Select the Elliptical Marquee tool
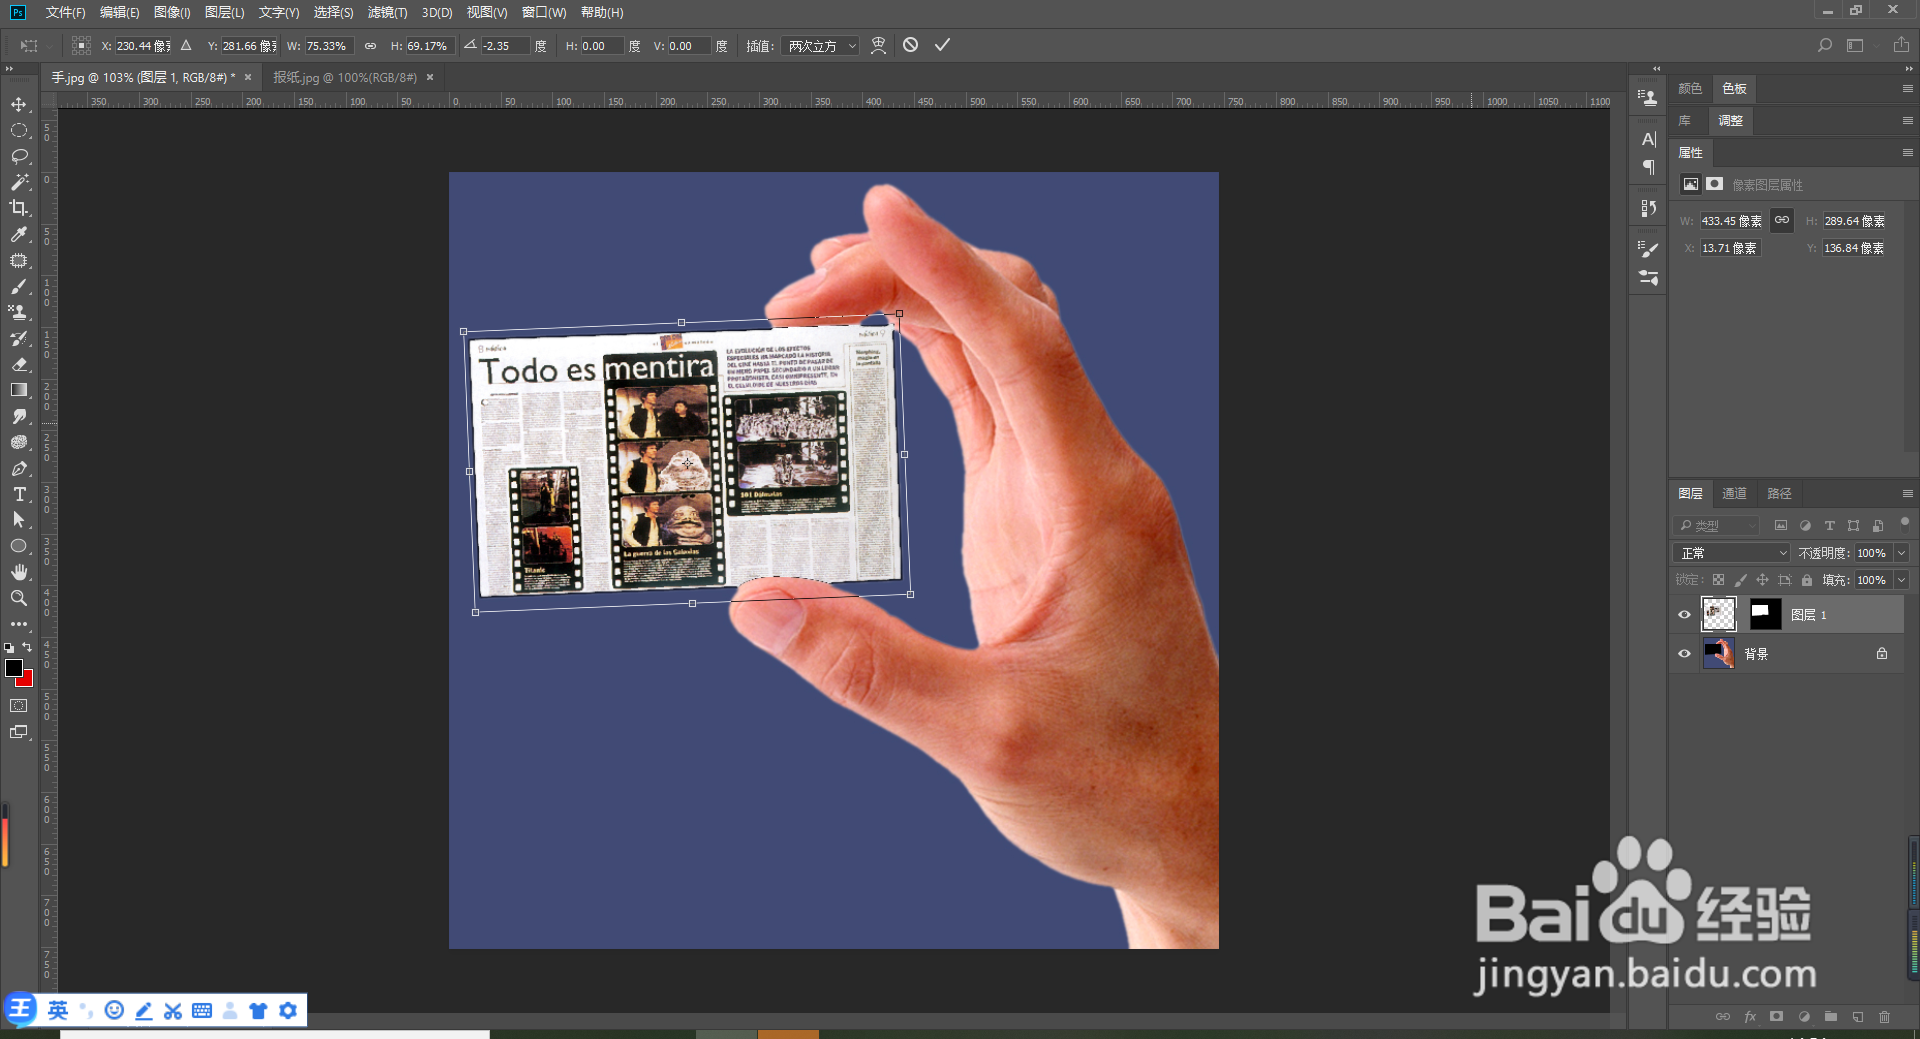Viewport: 1920px width, 1039px height. 19,130
